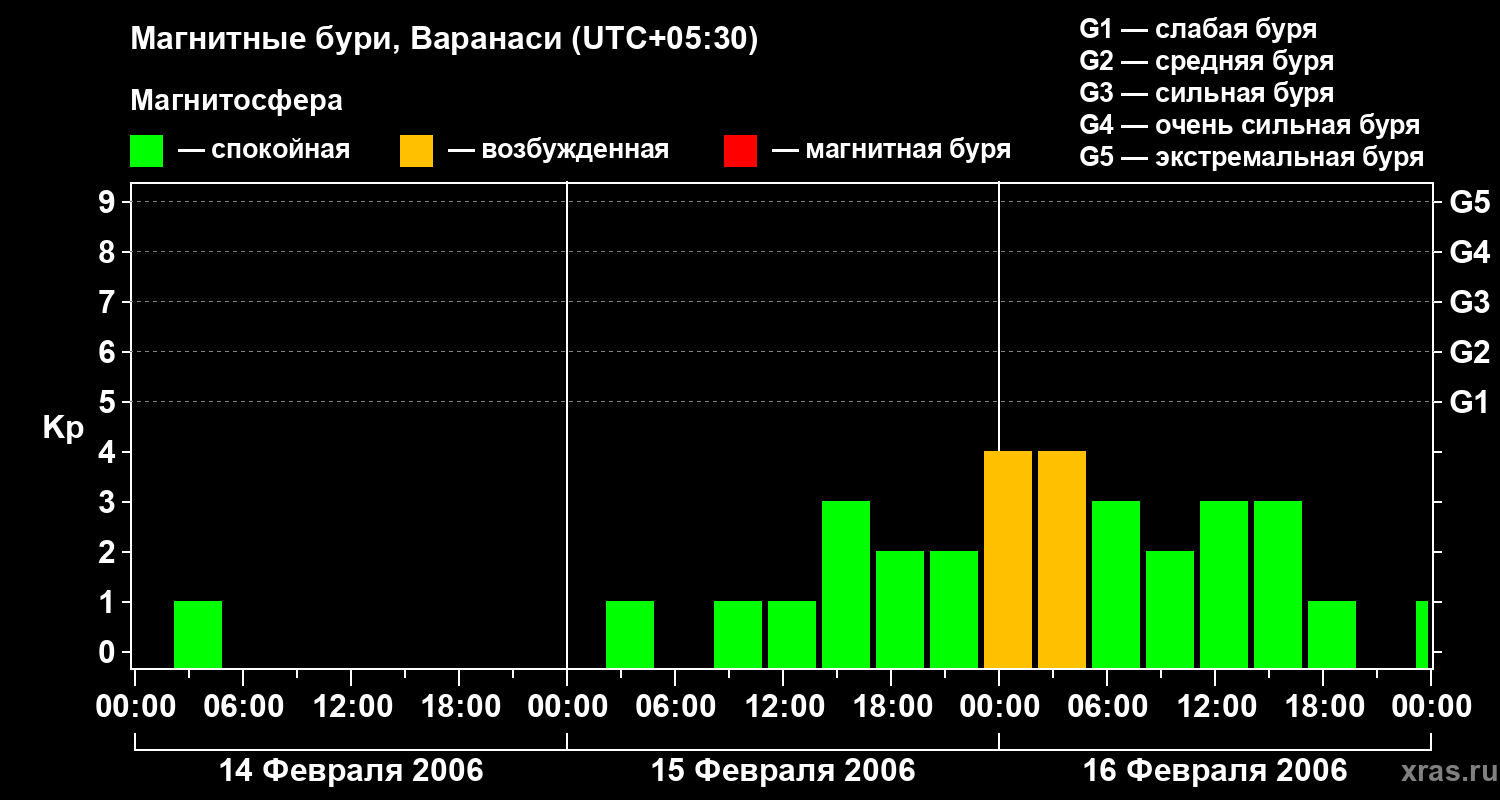1500x800 pixels.
Task: Click the green 'спокойная' legend swatch
Action: pyautogui.click(x=147, y=151)
